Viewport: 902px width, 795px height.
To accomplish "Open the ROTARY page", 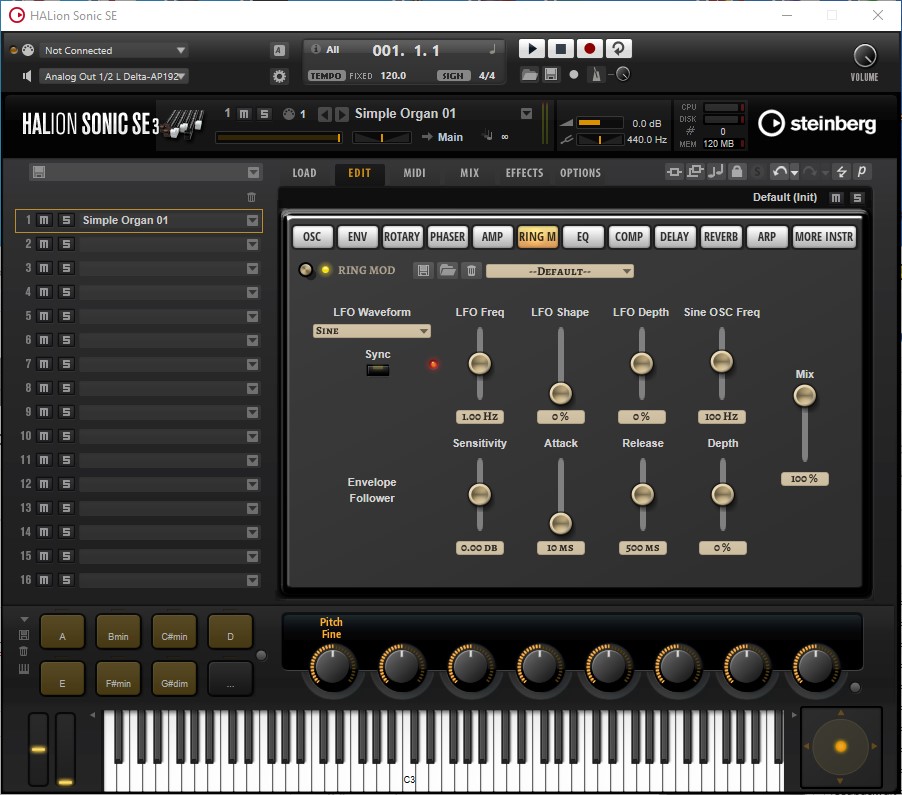I will (402, 237).
